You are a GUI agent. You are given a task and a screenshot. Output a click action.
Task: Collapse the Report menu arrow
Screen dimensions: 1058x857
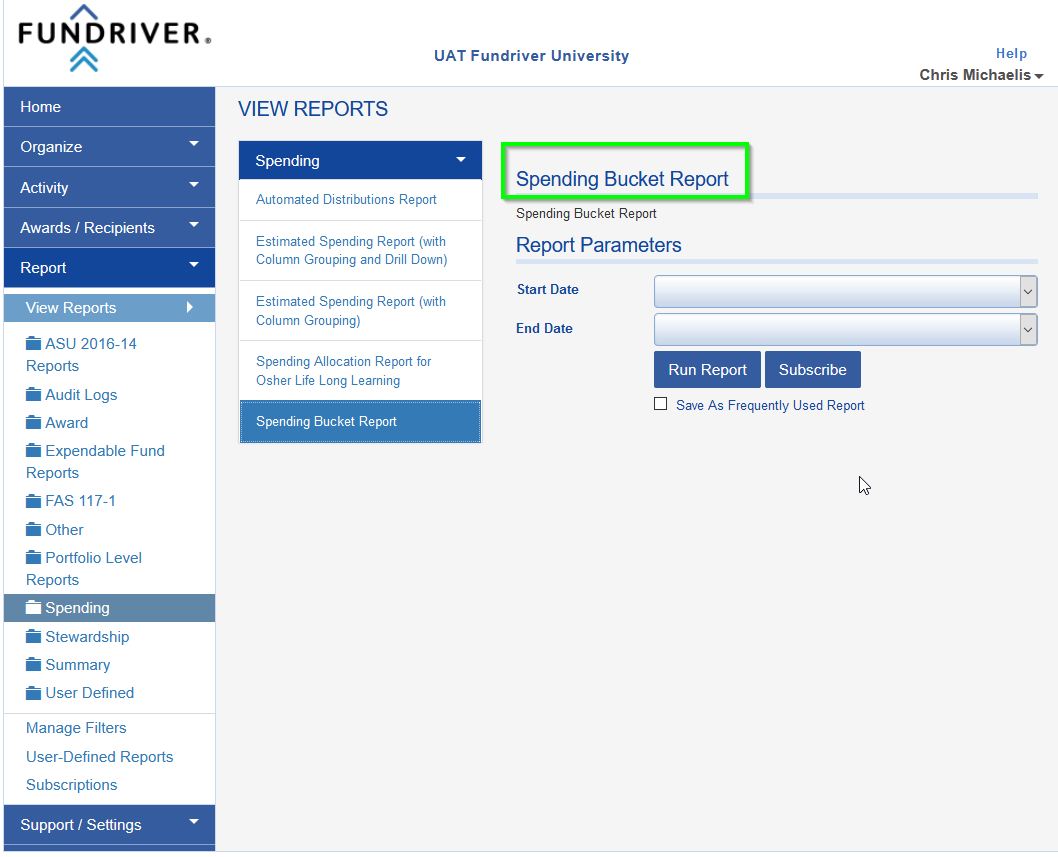tap(194, 265)
